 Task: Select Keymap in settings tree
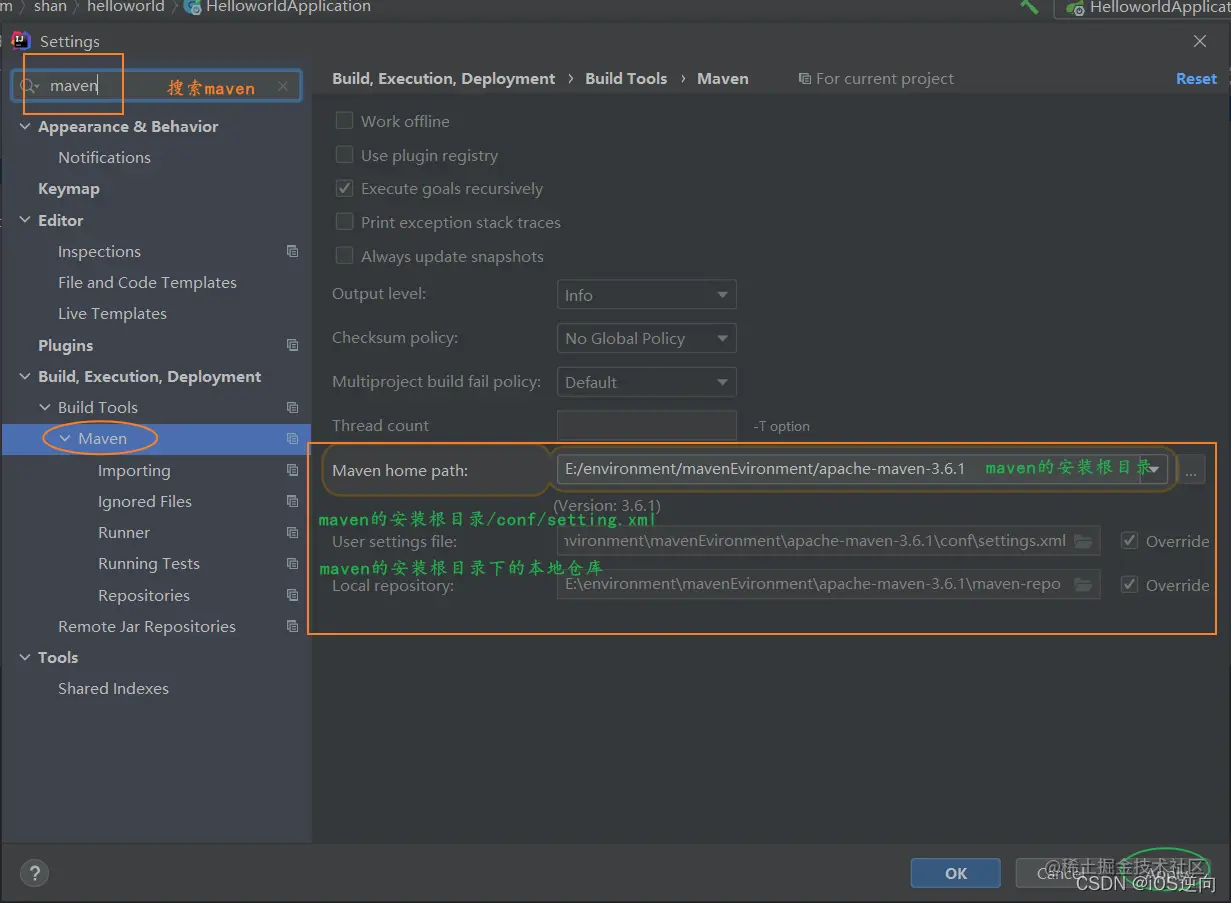coord(69,188)
